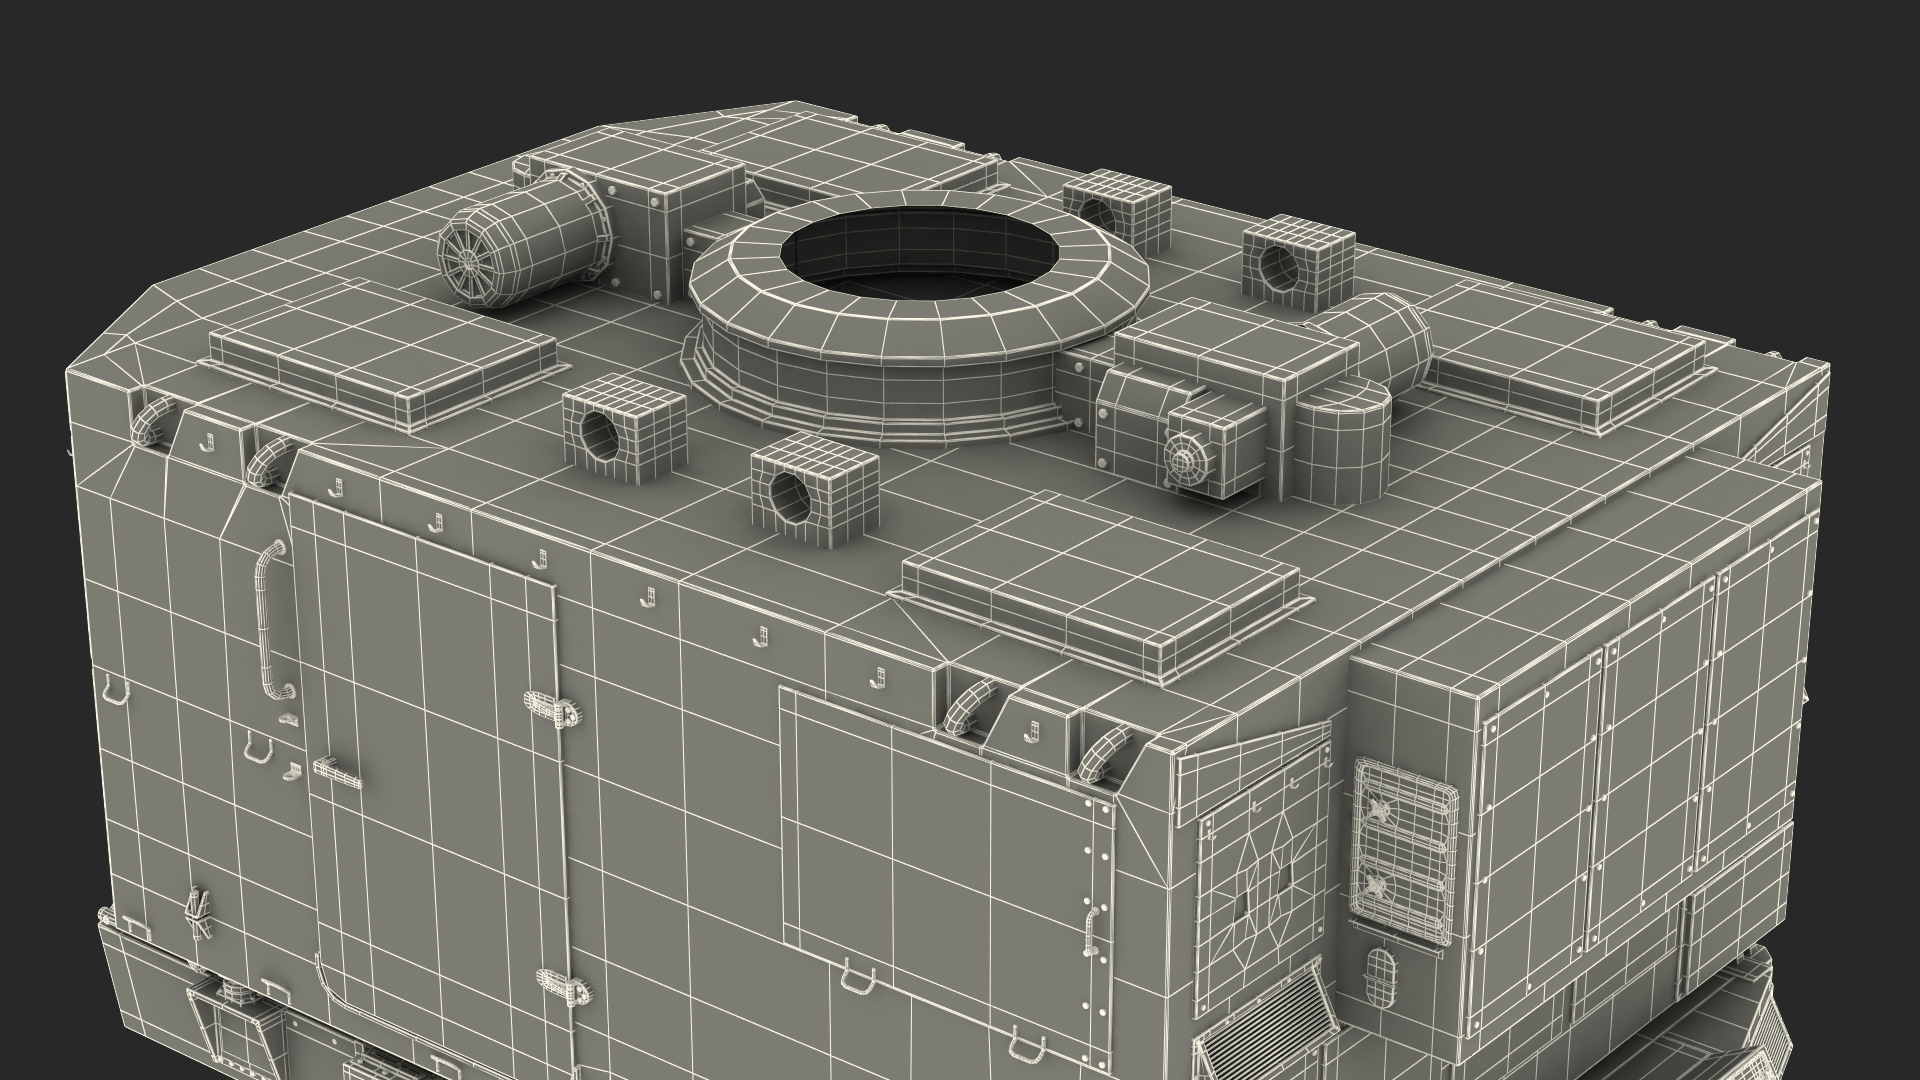Select the triangulated mesh panel on the angled corner
Viewport: 1920px width, 1080px height.
[1261, 882]
